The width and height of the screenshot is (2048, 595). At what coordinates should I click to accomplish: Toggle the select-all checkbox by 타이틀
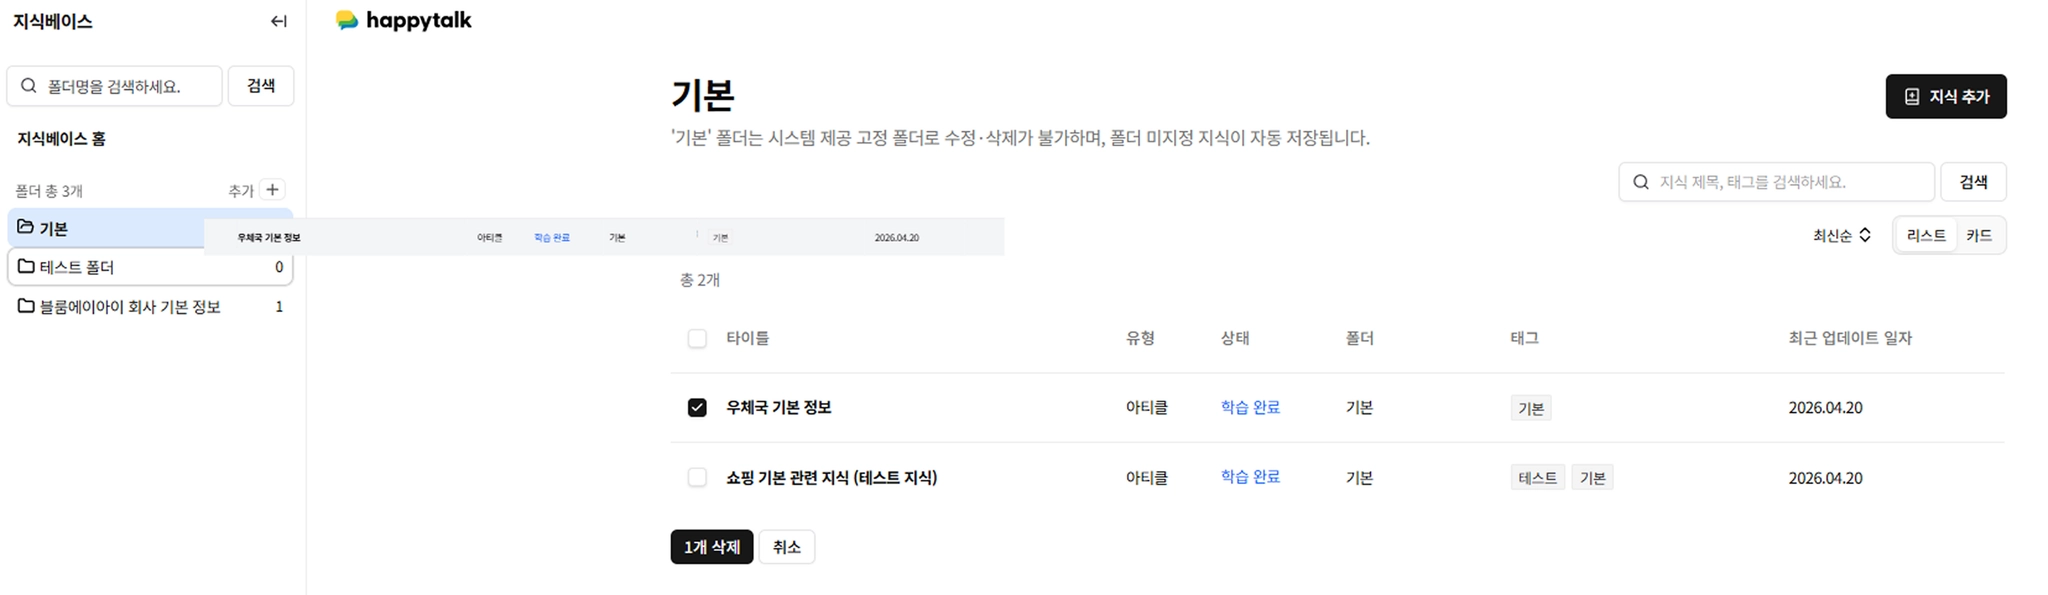(697, 338)
